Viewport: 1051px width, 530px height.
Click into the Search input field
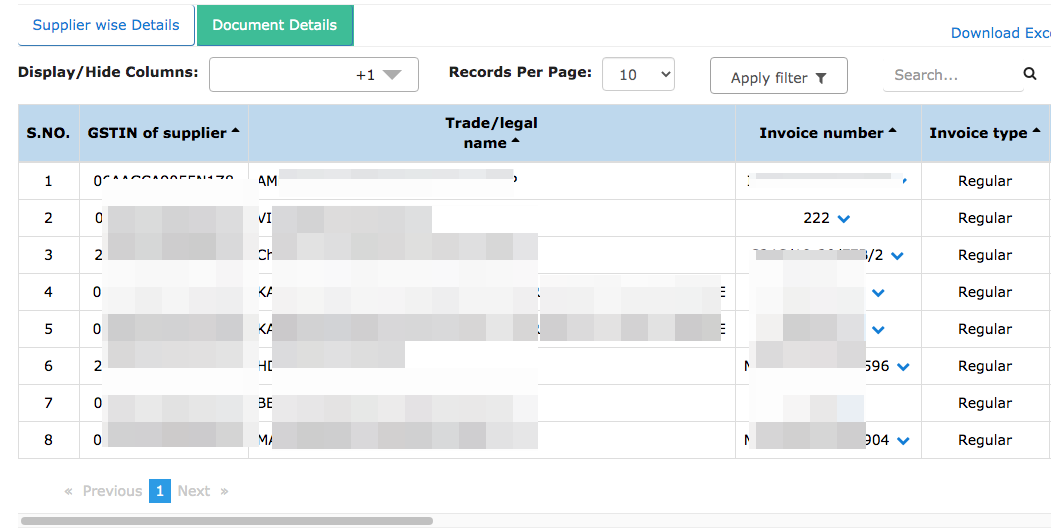[952, 75]
